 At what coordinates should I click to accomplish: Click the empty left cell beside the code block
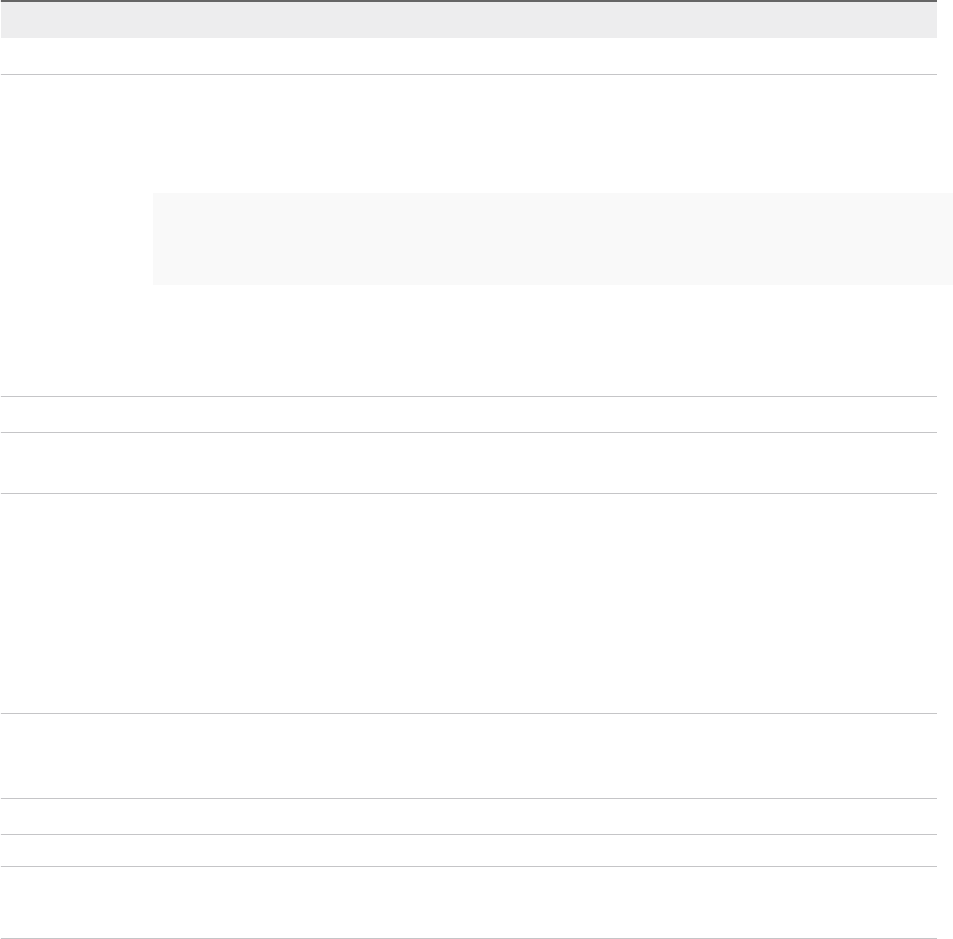tap(76, 238)
